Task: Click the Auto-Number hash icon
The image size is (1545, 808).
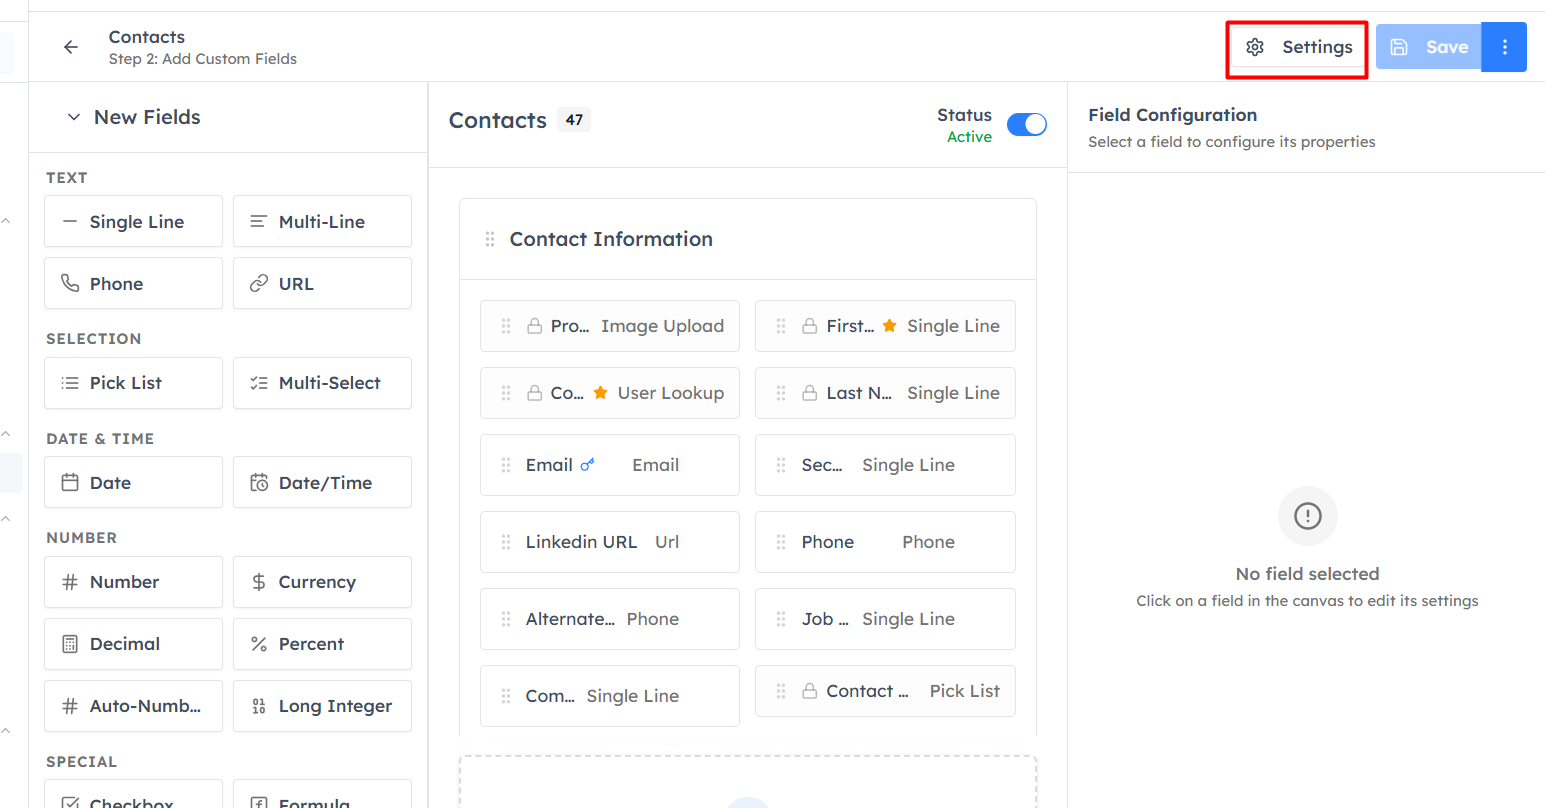Action: click(x=70, y=705)
